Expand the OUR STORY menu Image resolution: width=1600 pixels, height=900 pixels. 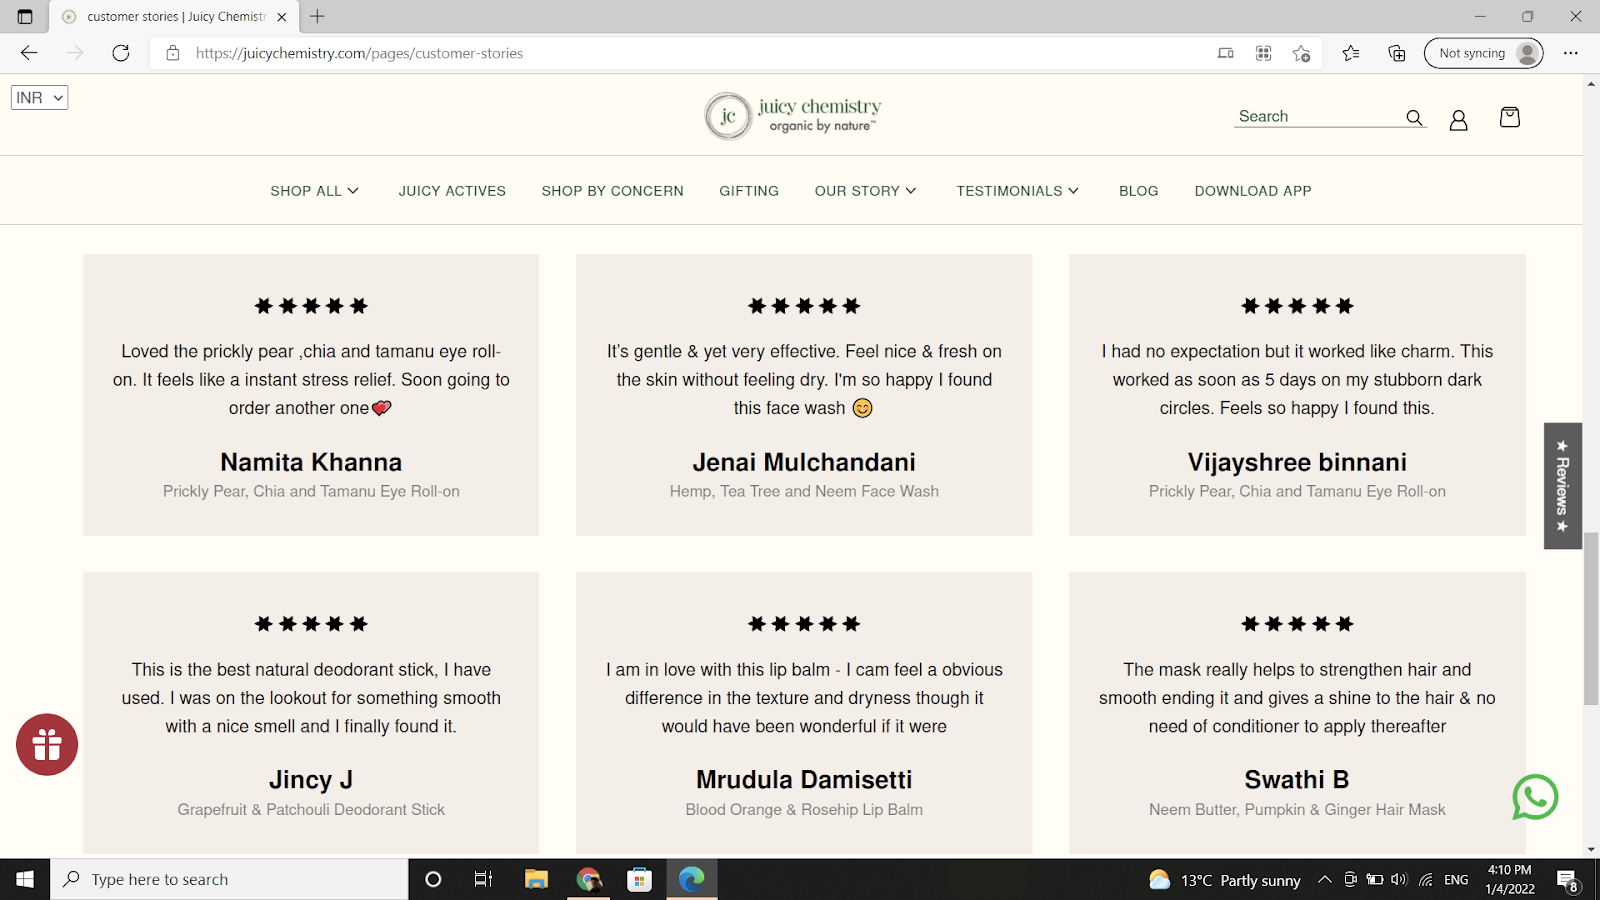coord(865,191)
